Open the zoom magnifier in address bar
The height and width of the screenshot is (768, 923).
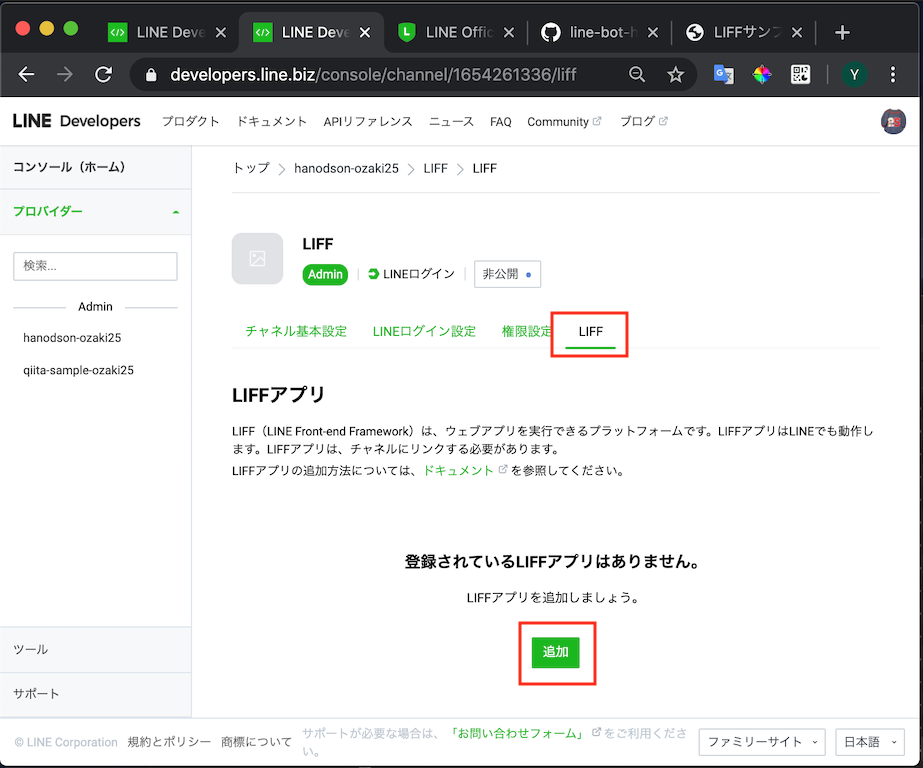pos(637,75)
